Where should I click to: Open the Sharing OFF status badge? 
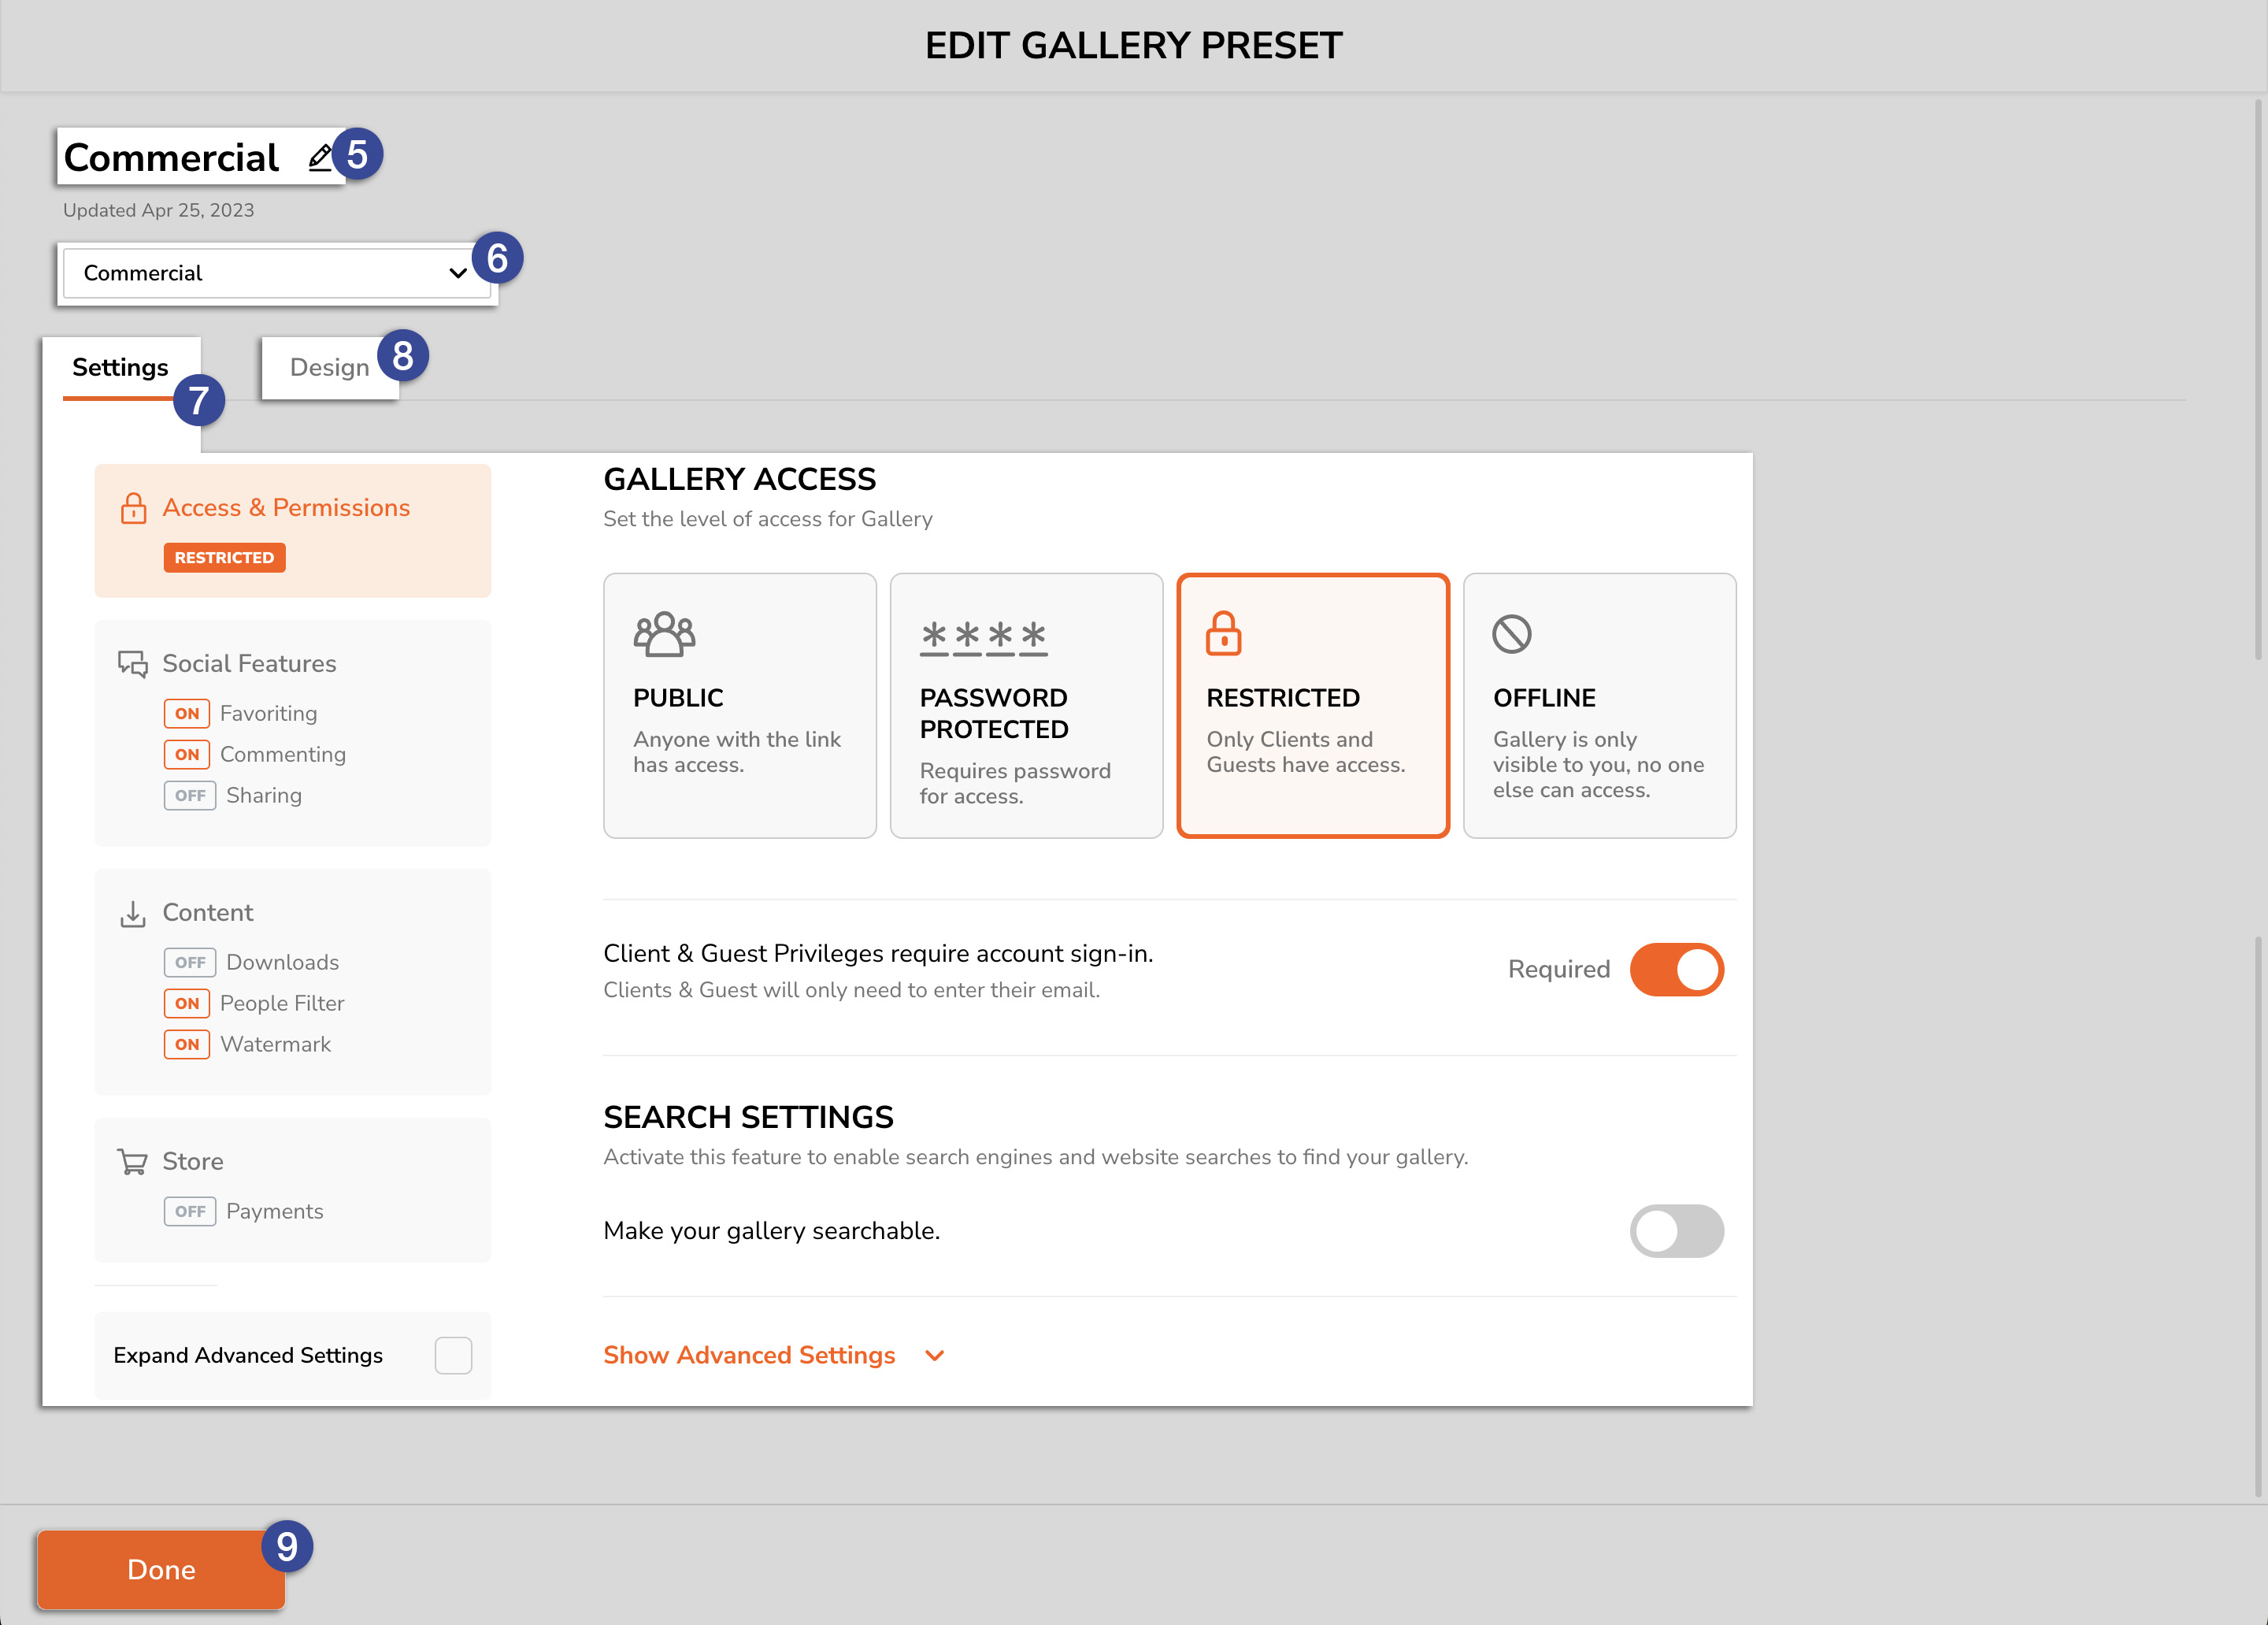coord(189,795)
